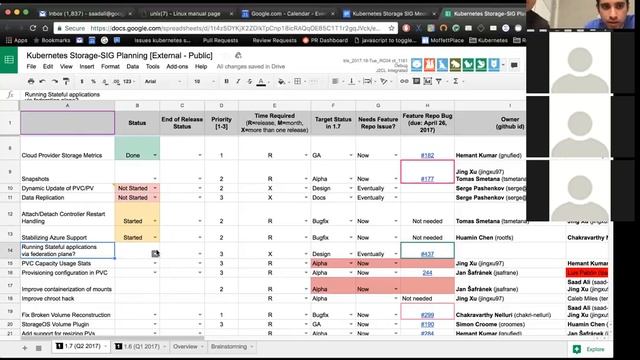
Task: Open text rotation options
Action: tap(384, 81)
